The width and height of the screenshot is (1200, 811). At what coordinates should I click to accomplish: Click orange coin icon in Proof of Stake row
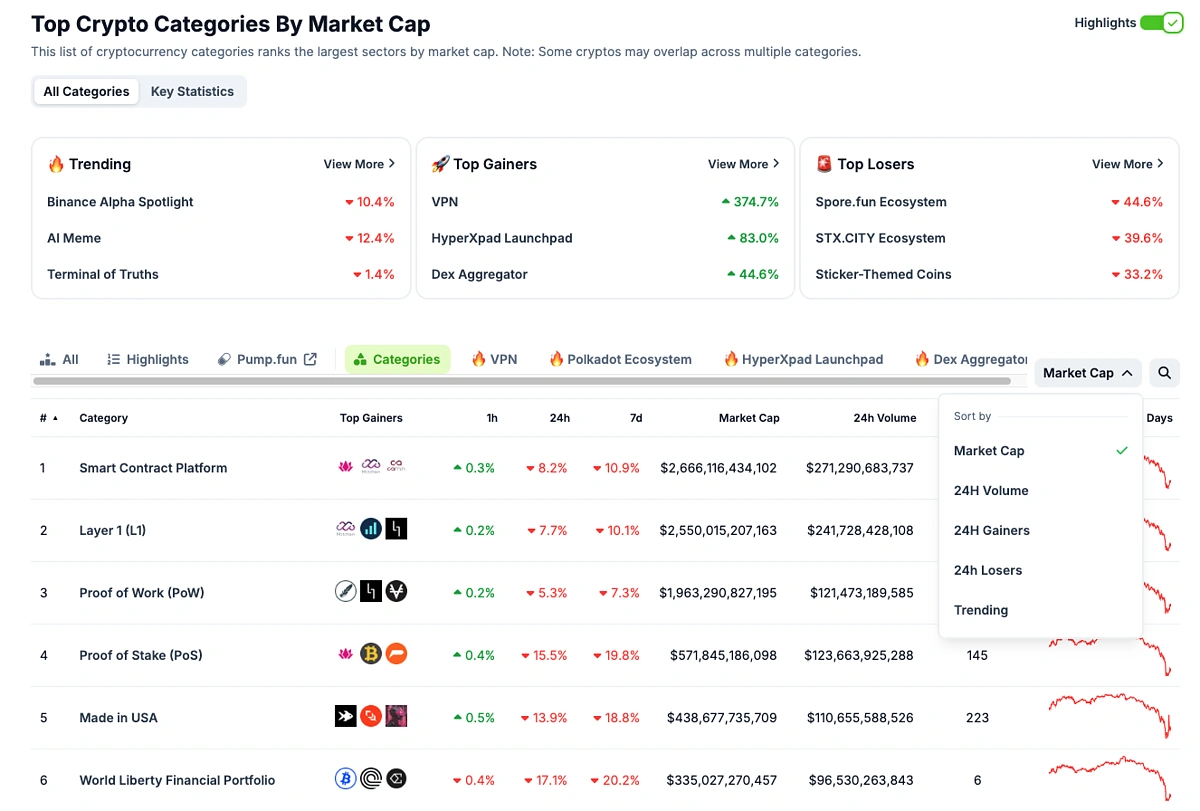pyautogui.click(x=397, y=655)
